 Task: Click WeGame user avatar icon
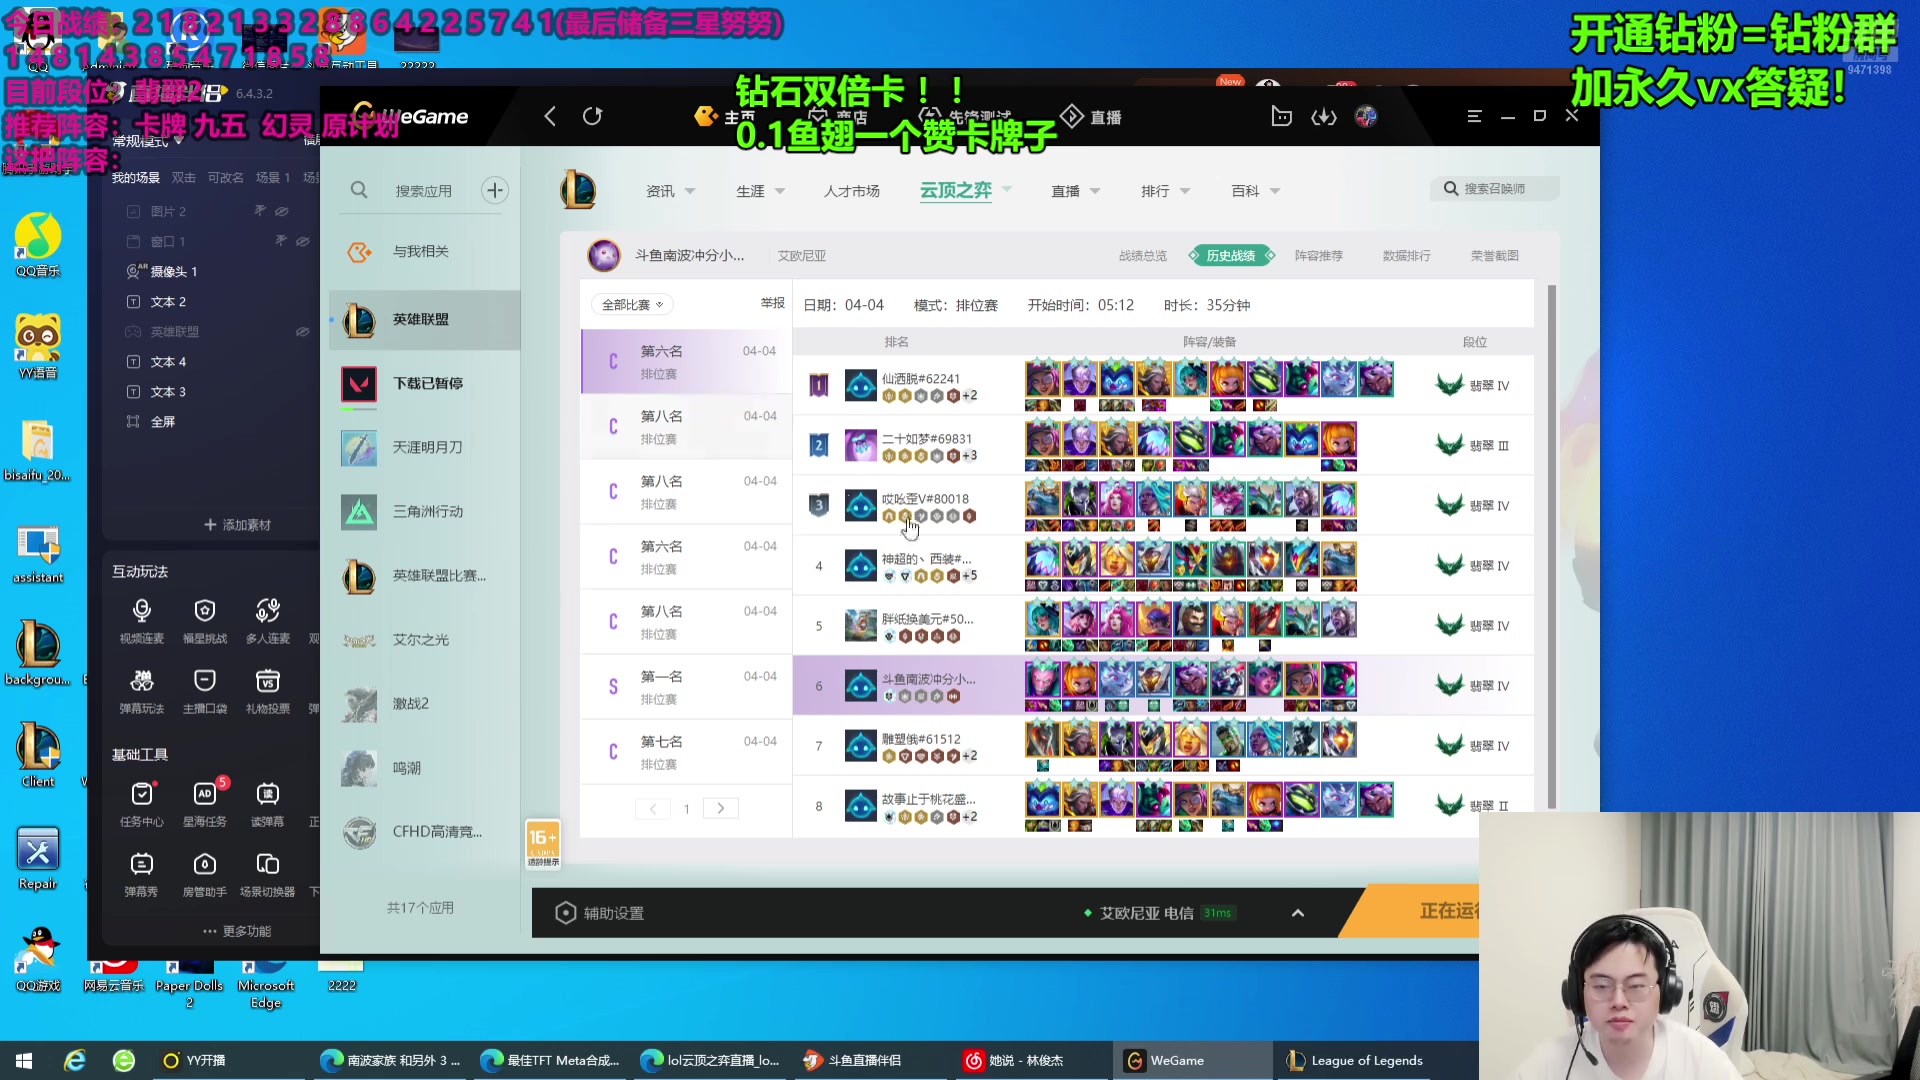(x=1366, y=116)
